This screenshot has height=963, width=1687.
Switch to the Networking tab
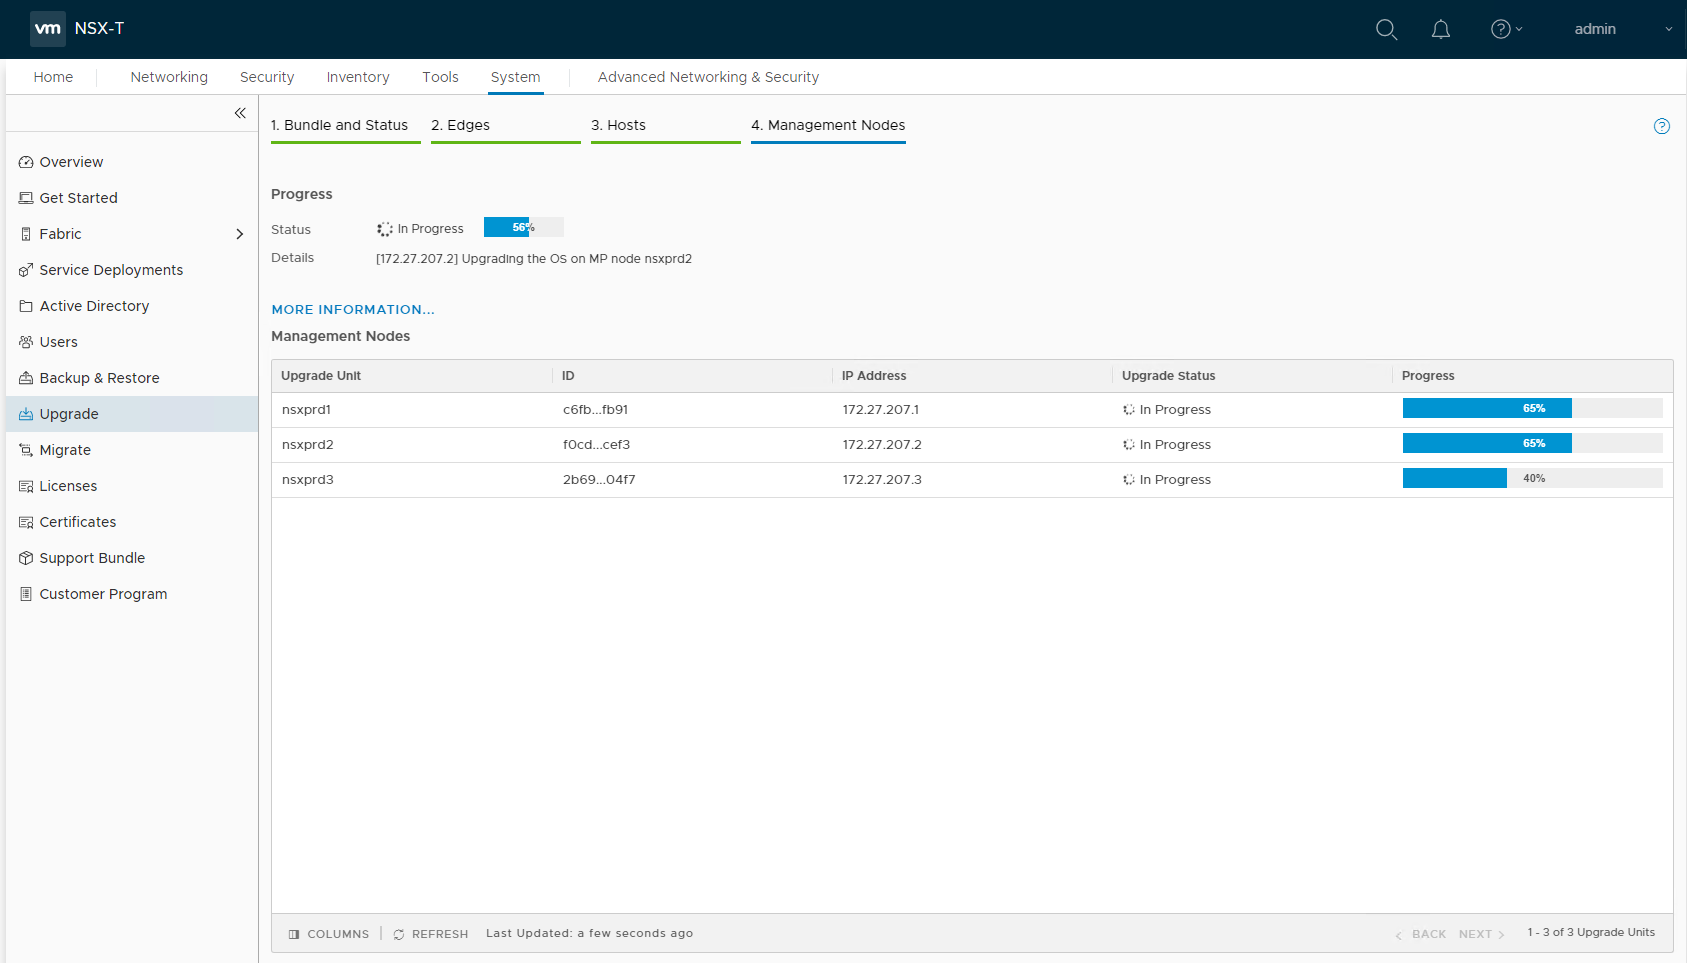click(x=169, y=77)
